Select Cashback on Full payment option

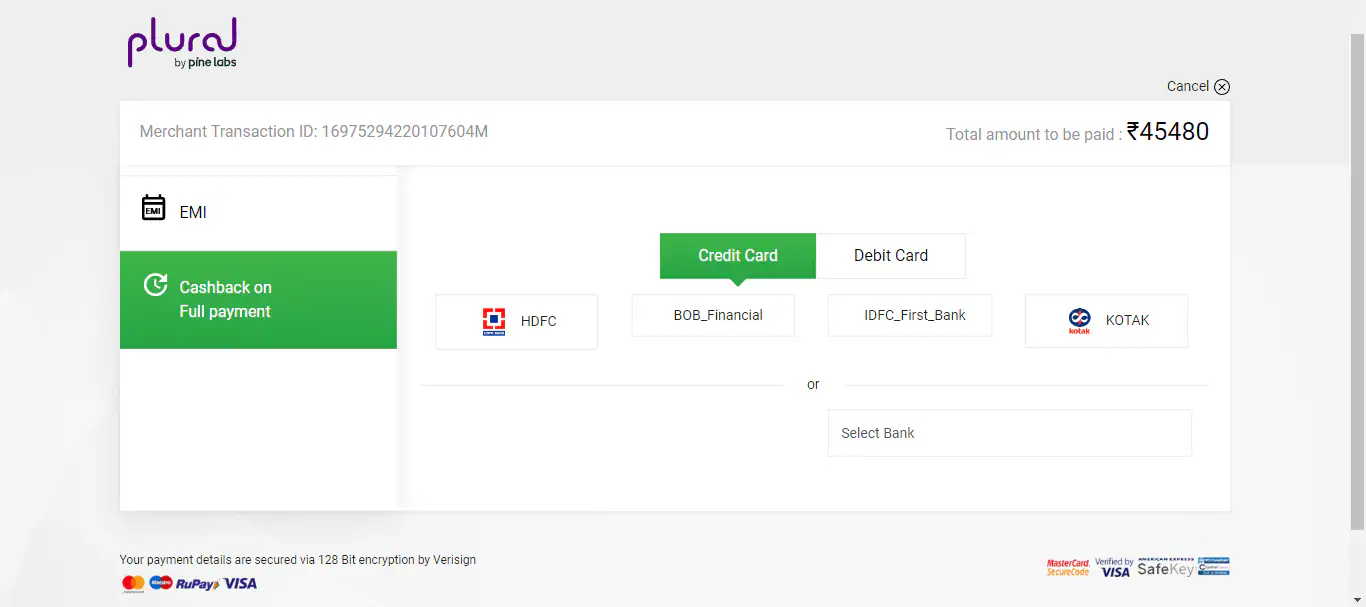[x=258, y=300]
